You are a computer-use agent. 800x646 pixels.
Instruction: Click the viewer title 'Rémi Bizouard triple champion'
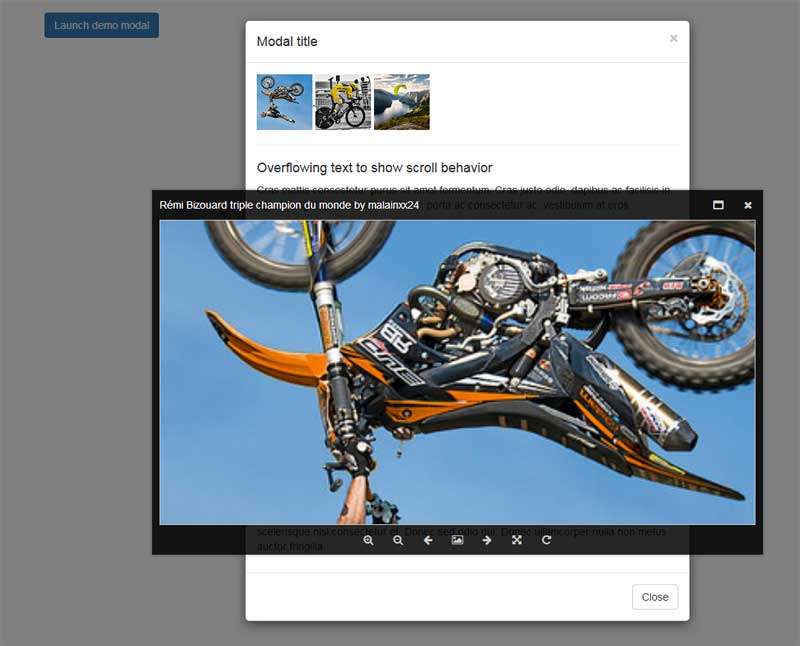tap(289, 205)
